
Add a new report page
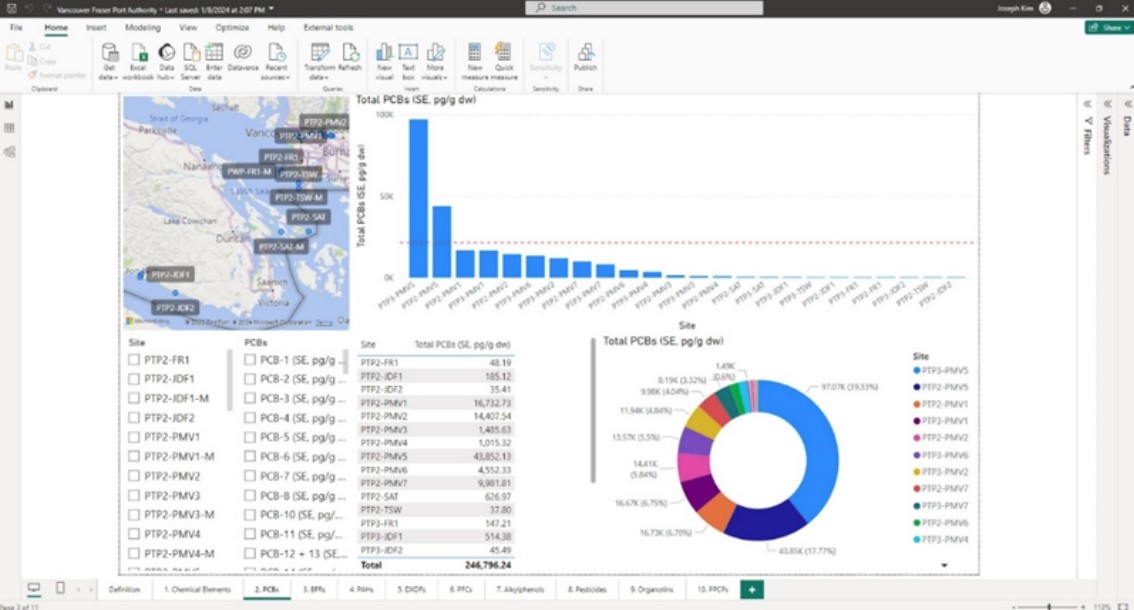[750, 589]
